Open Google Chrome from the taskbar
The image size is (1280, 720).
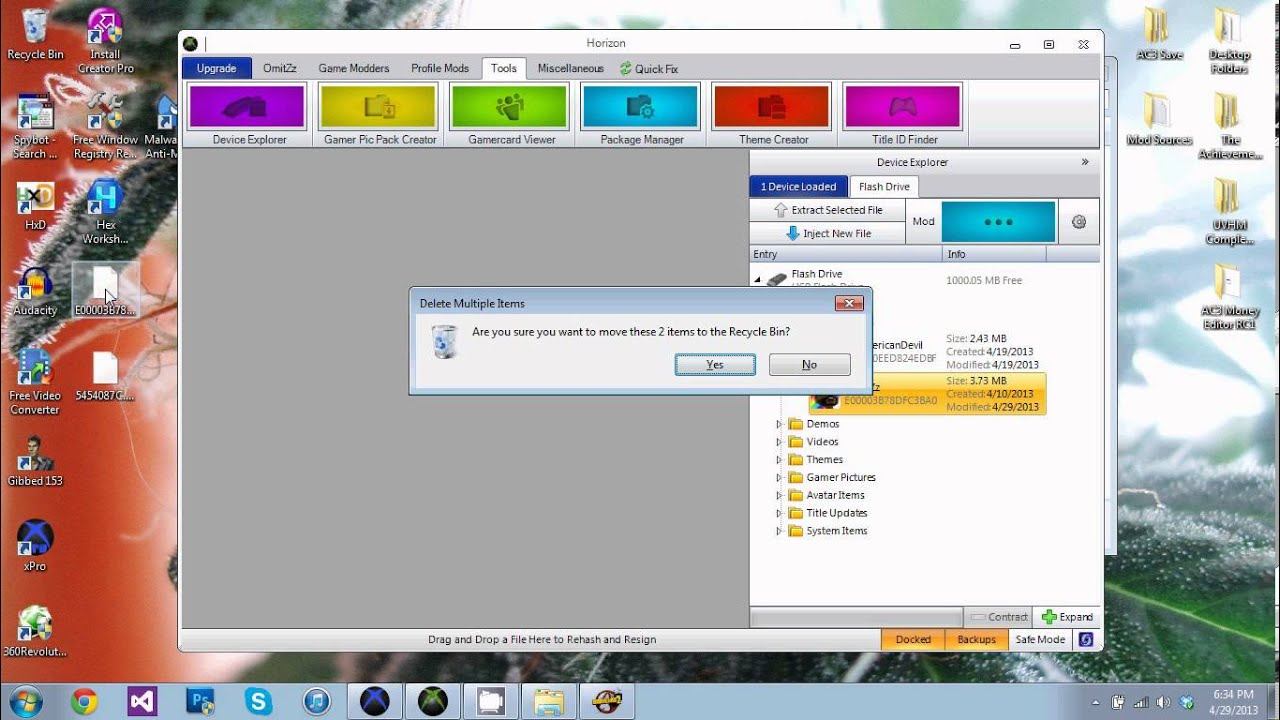click(x=84, y=702)
